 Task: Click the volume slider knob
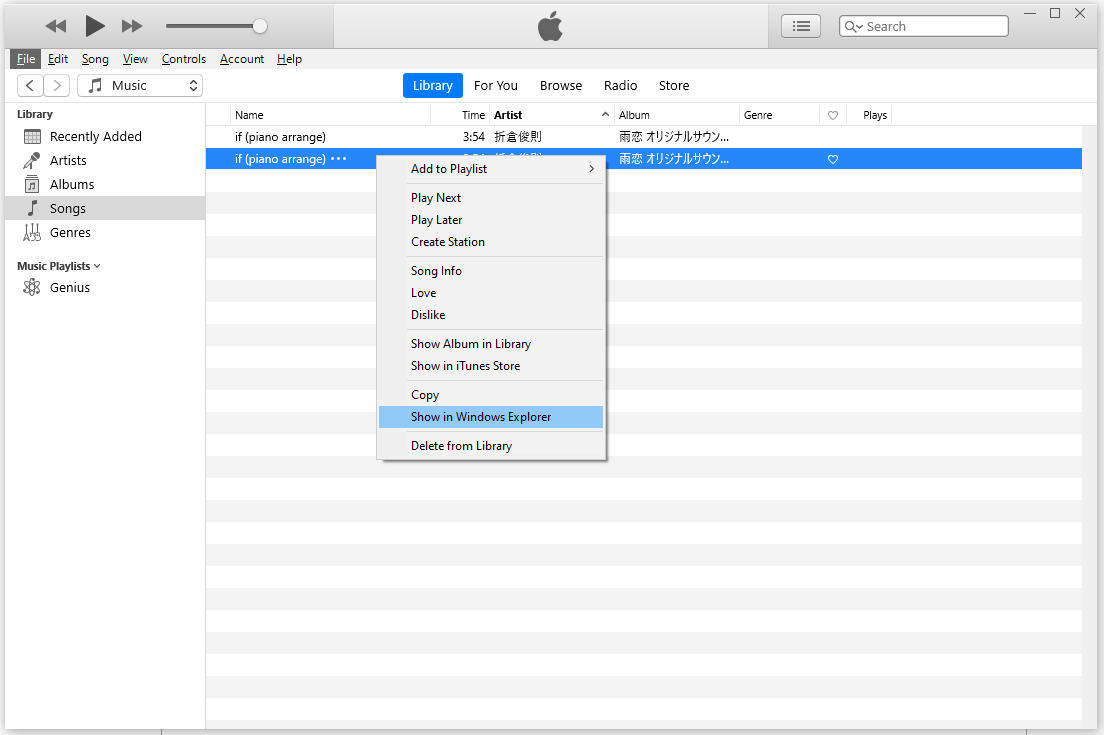coord(260,26)
